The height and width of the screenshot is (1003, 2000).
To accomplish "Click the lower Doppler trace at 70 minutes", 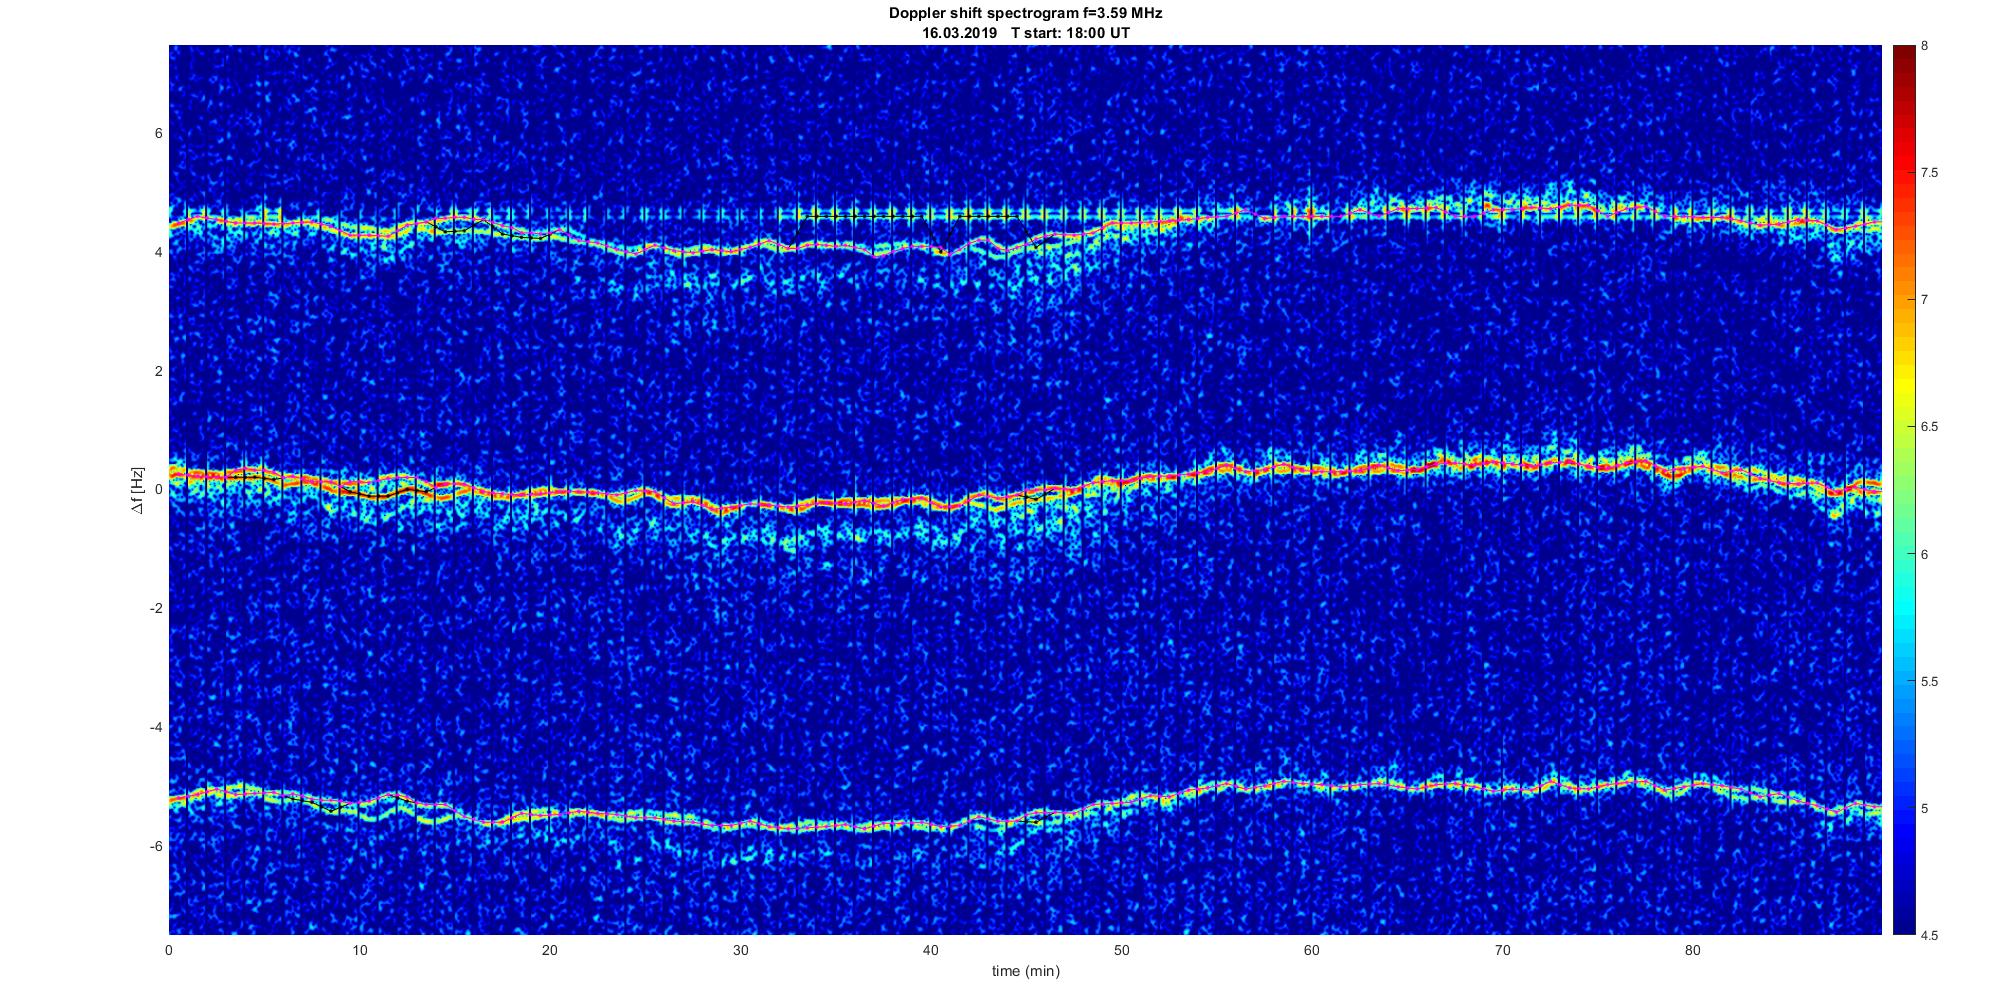I will coord(1502,790).
